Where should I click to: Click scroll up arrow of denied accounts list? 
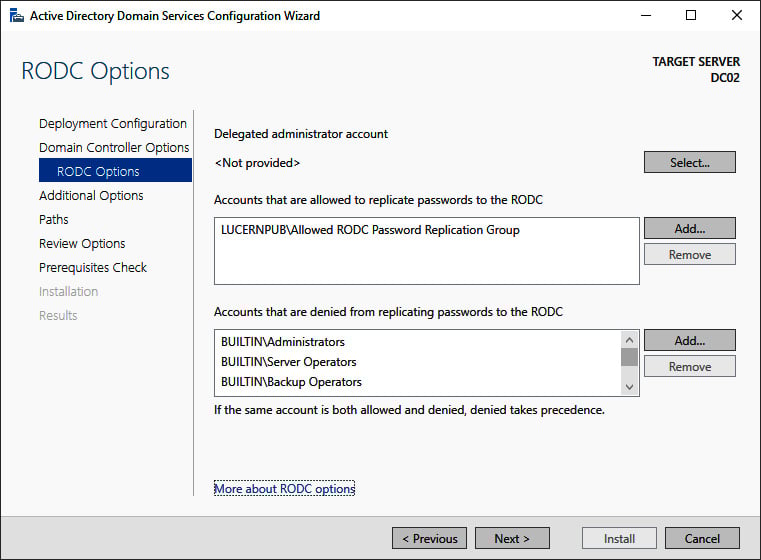tap(629, 340)
